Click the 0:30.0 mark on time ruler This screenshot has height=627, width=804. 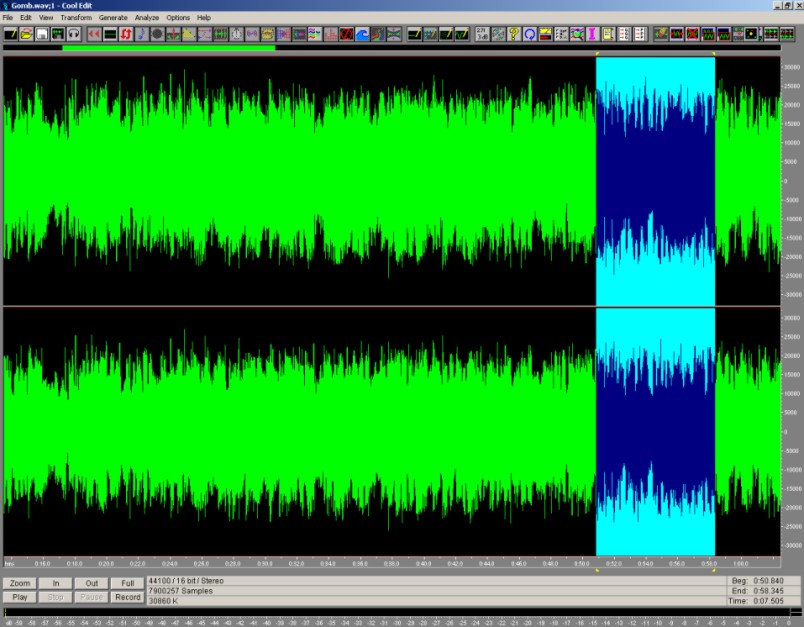[265, 563]
